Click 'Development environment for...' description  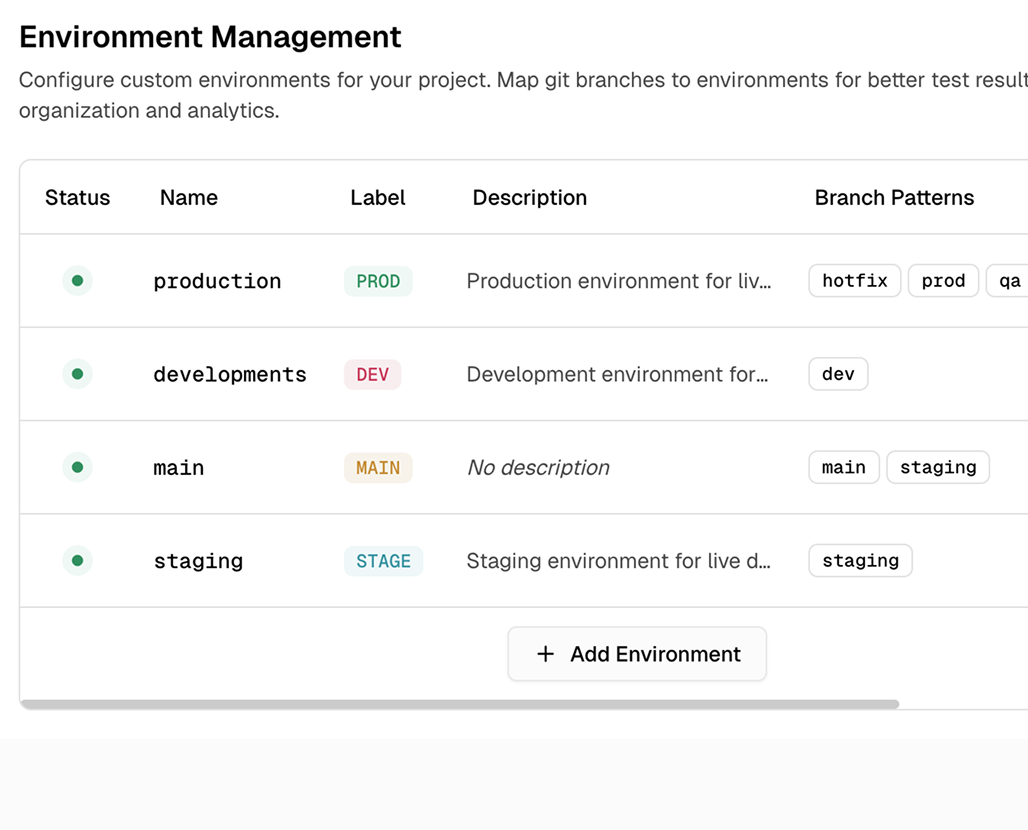tap(617, 374)
